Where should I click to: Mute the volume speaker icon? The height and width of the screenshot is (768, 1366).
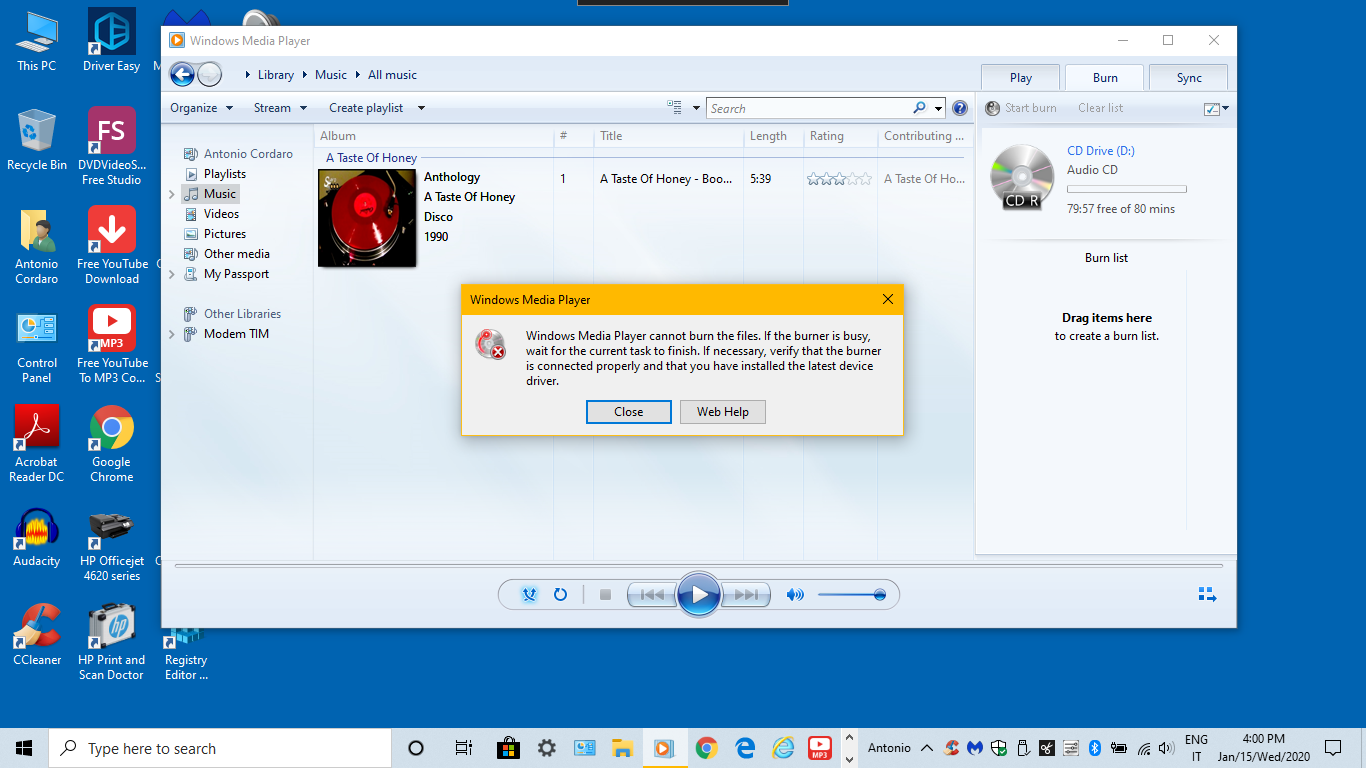coord(795,594)
